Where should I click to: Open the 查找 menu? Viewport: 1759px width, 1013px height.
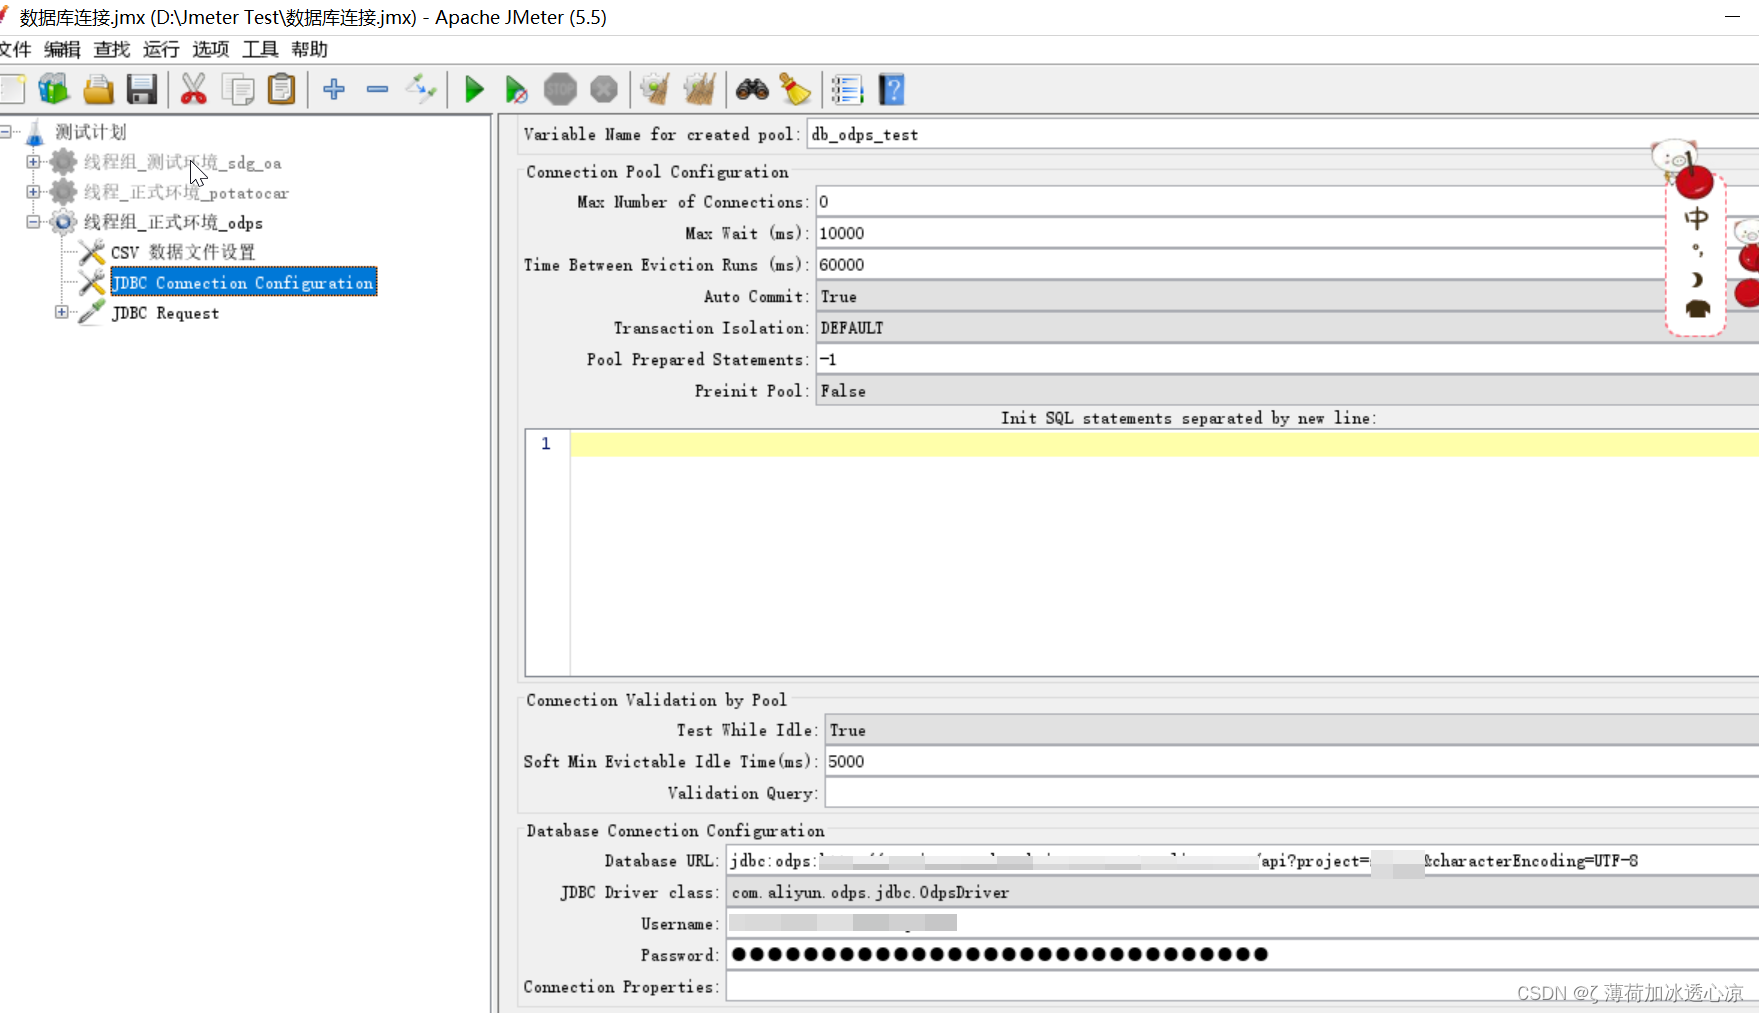[112, 49]
